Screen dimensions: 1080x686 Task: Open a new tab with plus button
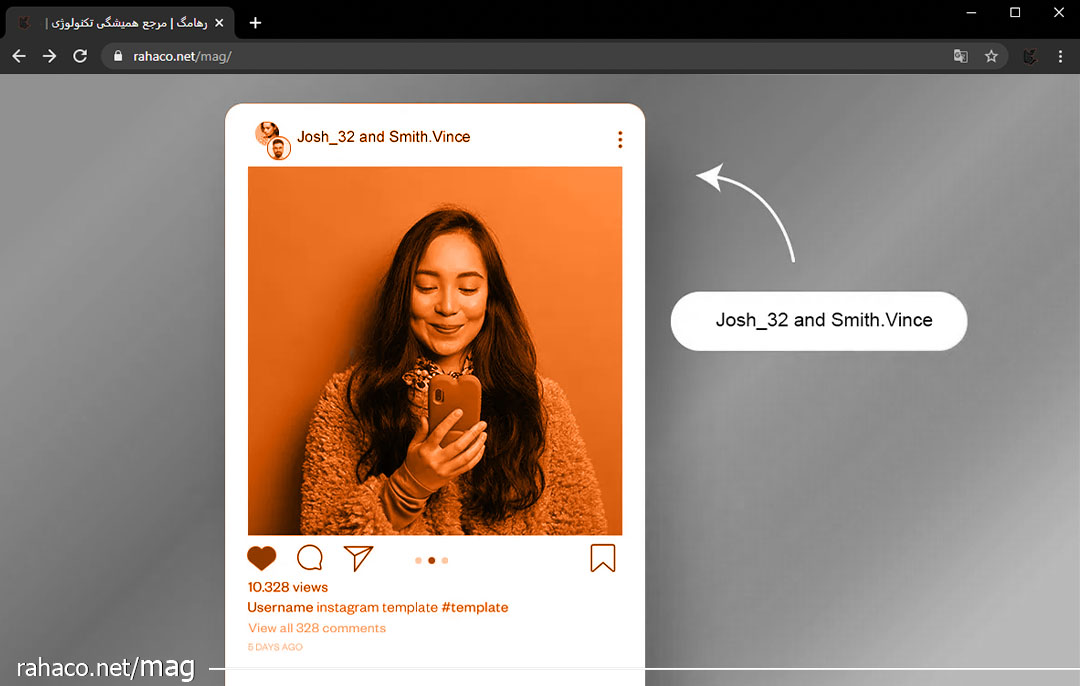click(255, 22)
